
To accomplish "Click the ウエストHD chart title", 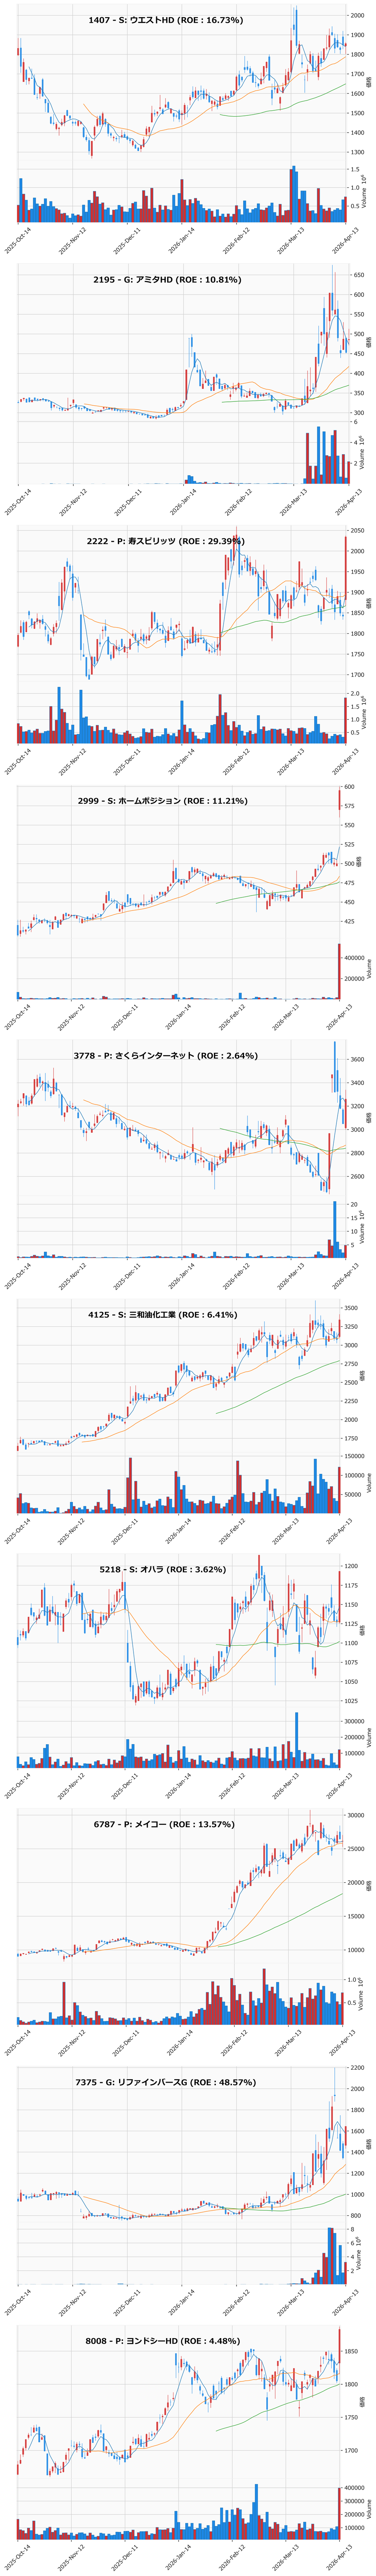I will 165,20.
